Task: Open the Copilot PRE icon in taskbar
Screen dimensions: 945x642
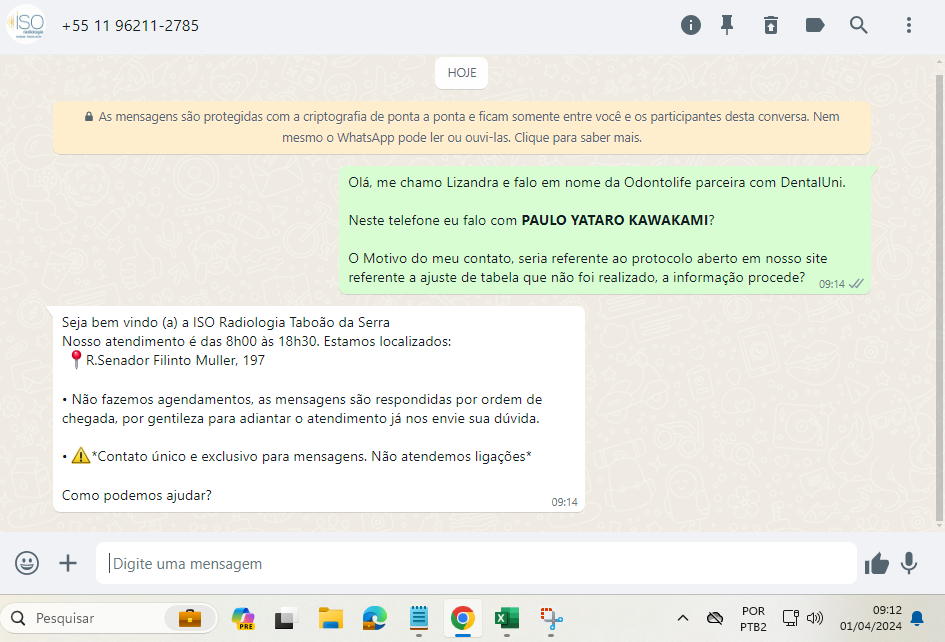Action: pos(243,618)
